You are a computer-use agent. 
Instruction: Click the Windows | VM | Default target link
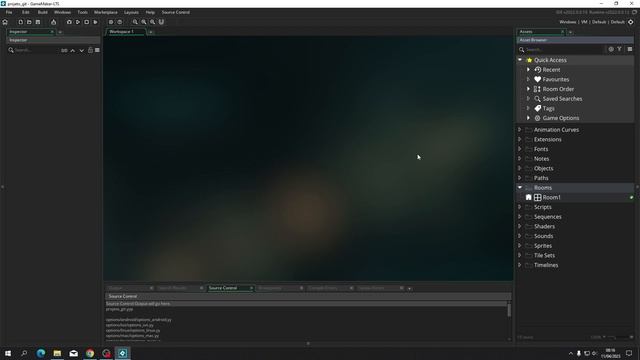point(592,22)
